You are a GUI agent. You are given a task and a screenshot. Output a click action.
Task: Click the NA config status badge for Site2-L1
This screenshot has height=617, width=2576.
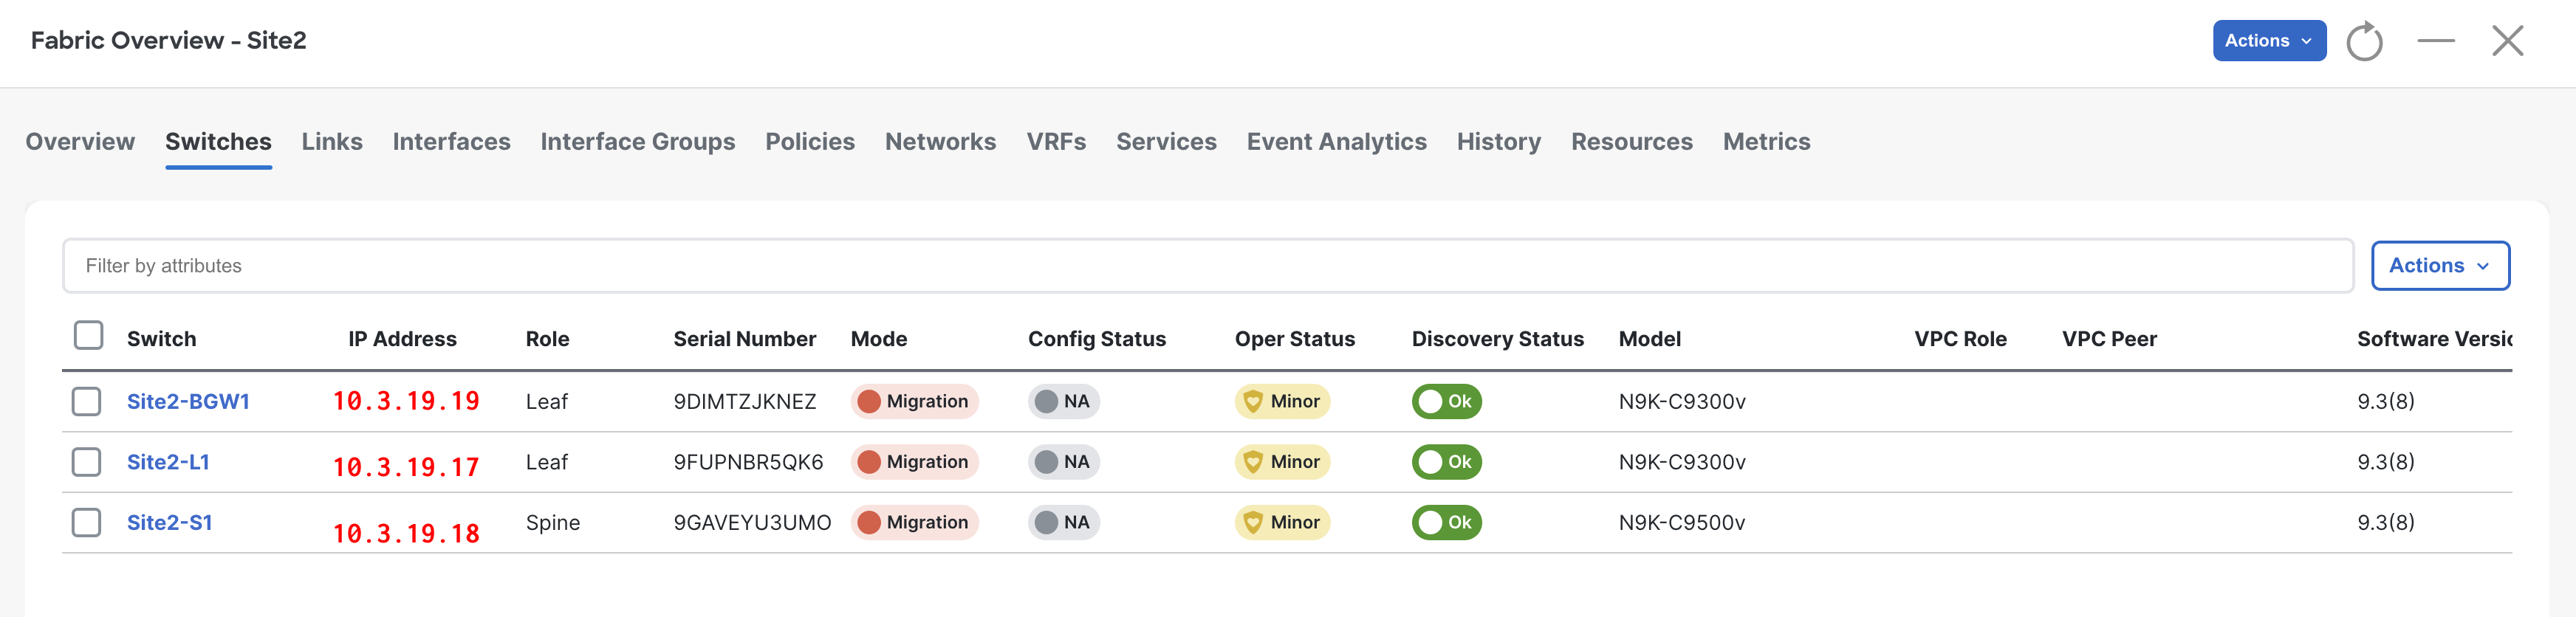pos(1063,462)
